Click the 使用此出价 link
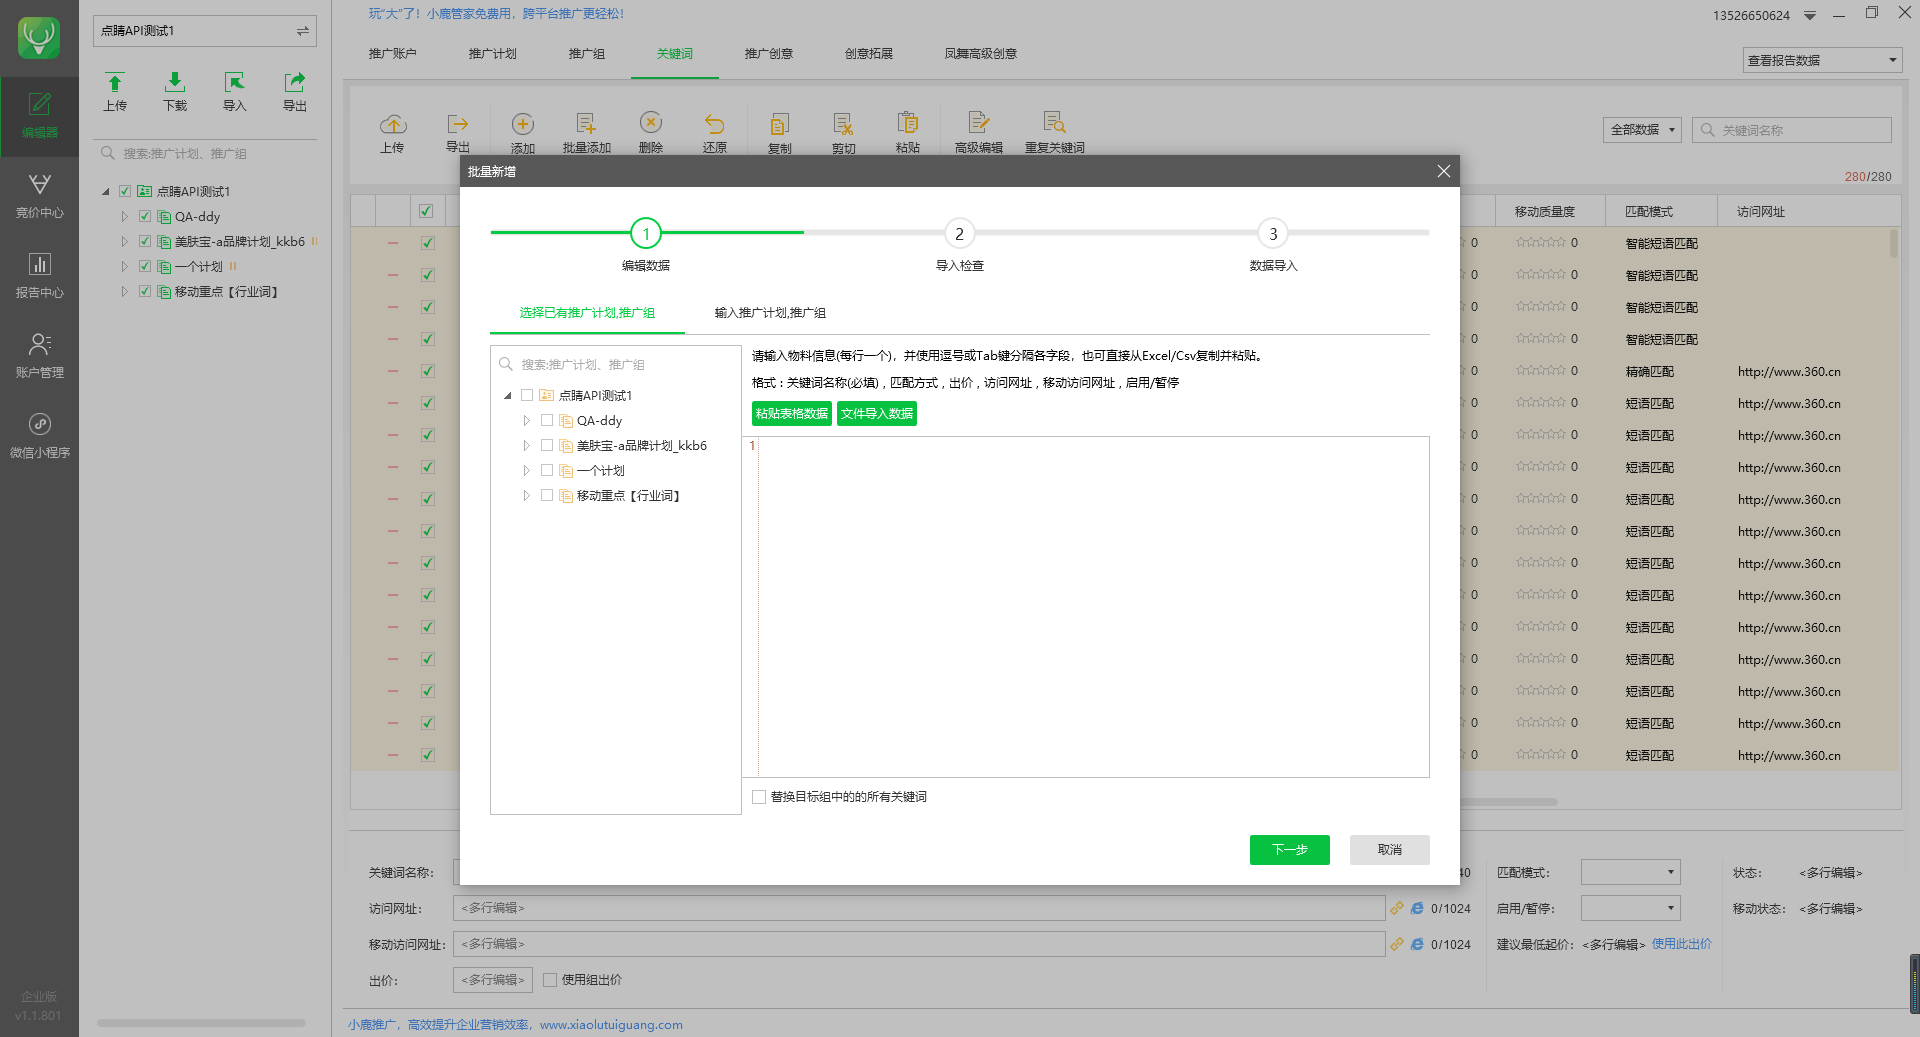 pos(1681,944)
